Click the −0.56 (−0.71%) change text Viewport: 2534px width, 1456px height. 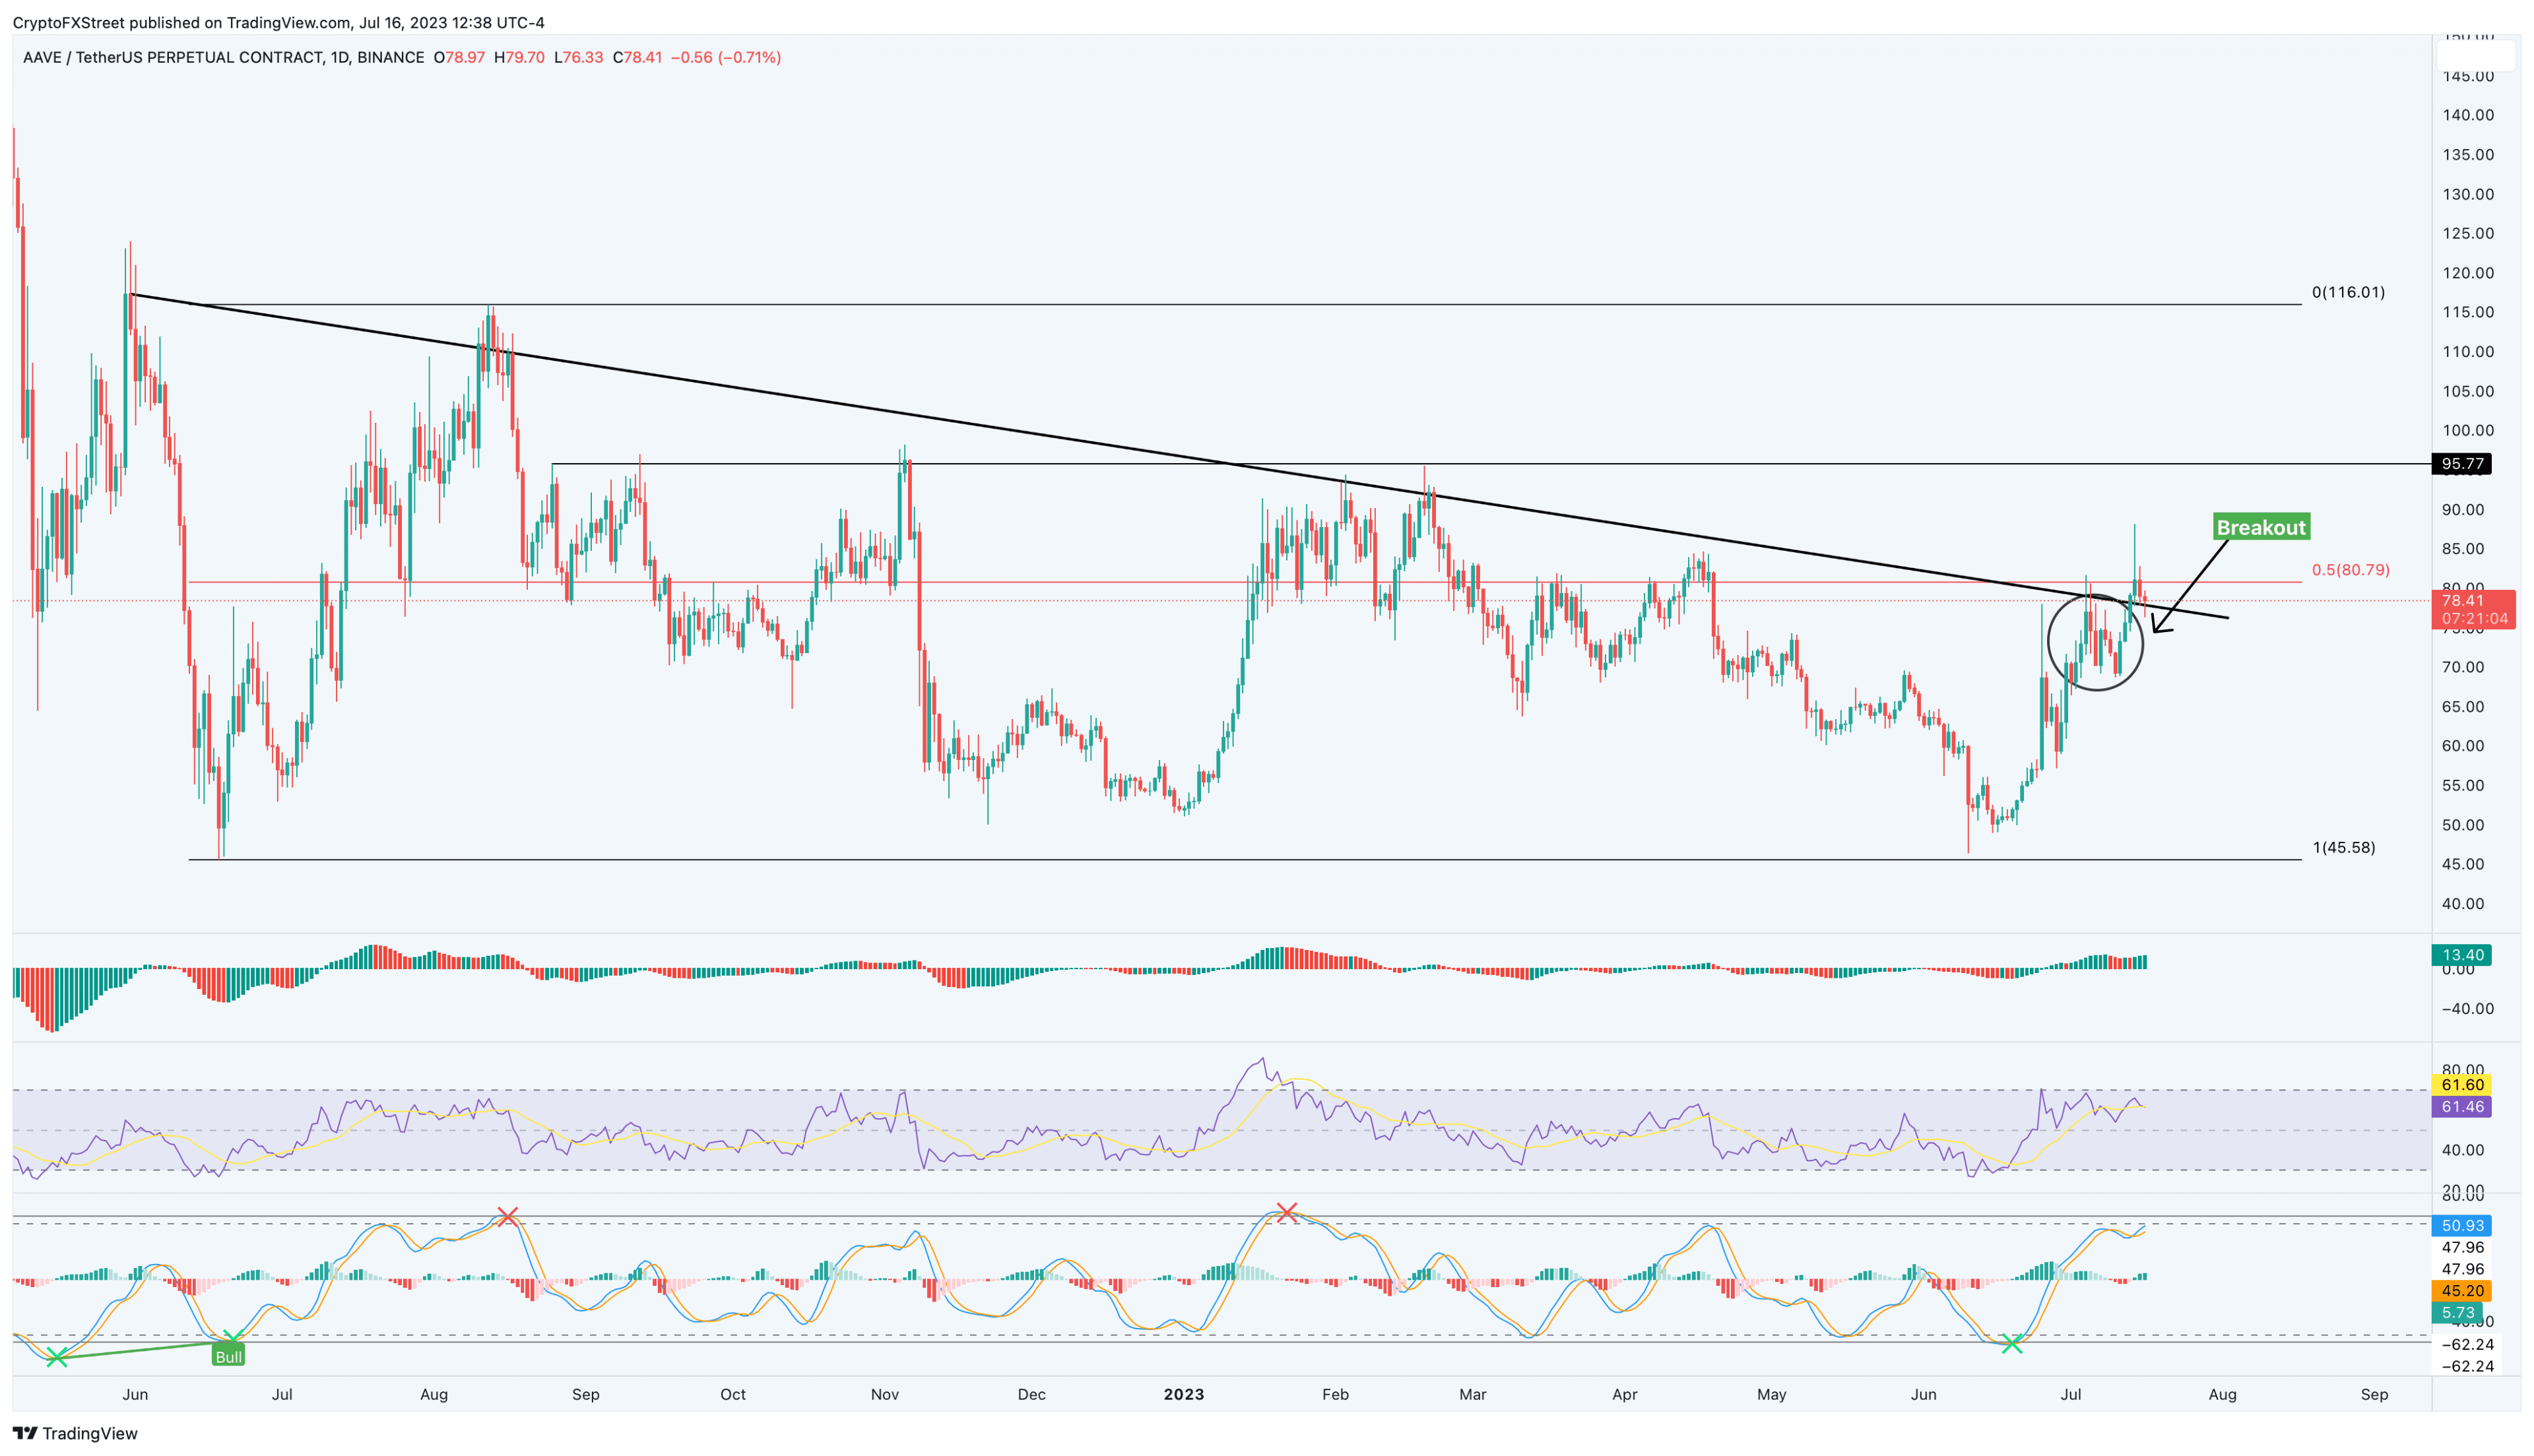[x=726, y=57]
